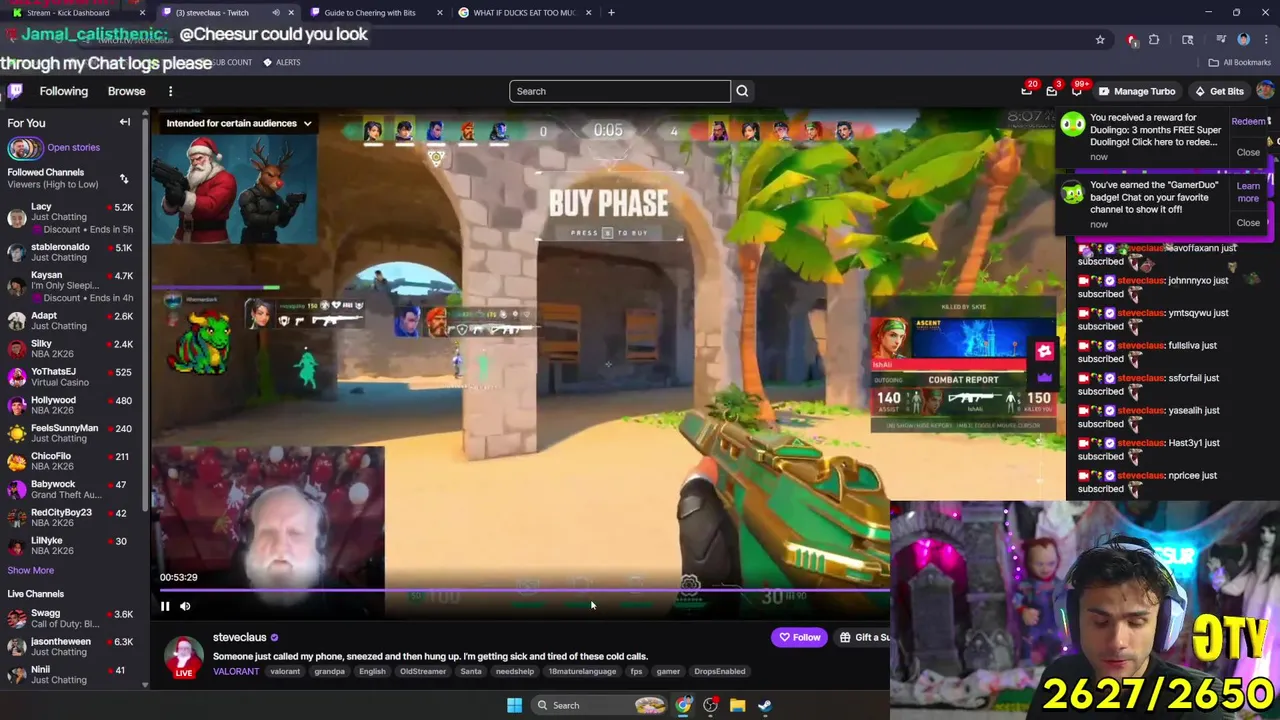This screenshot has height=720, width=1280.
Task: Focus the Twitch search field
Action: tap(620, 91)
